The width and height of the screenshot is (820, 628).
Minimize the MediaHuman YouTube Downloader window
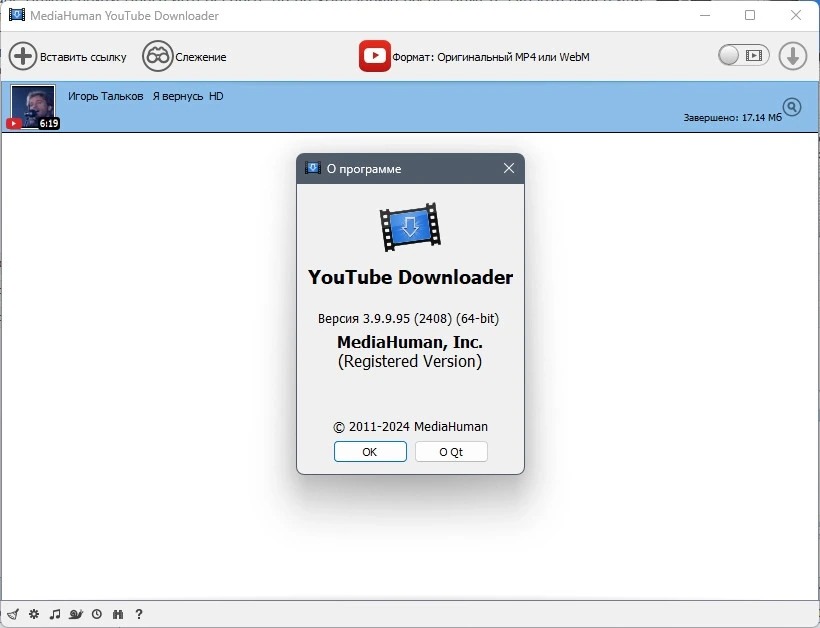point(705,15)
